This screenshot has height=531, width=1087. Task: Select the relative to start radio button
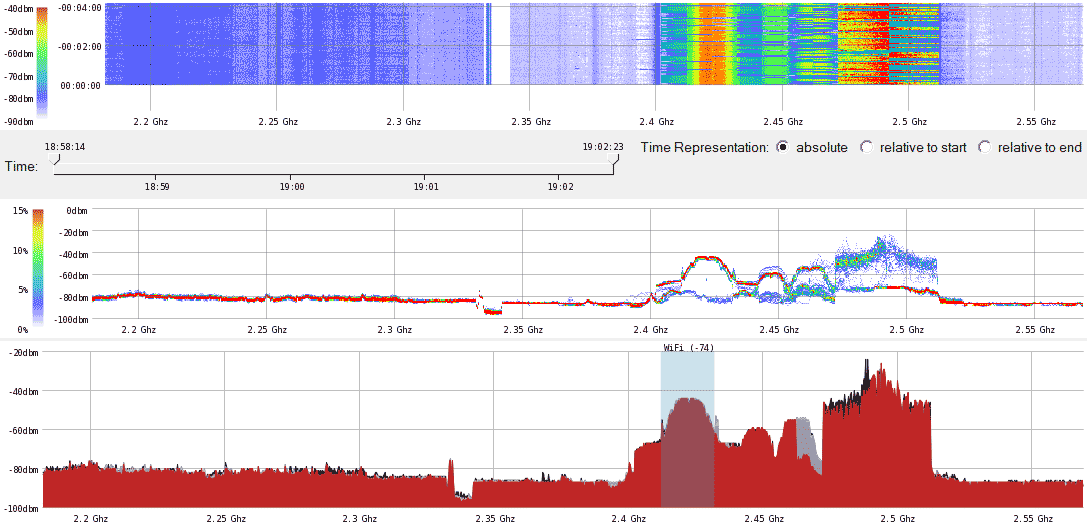tap(866, 147)
